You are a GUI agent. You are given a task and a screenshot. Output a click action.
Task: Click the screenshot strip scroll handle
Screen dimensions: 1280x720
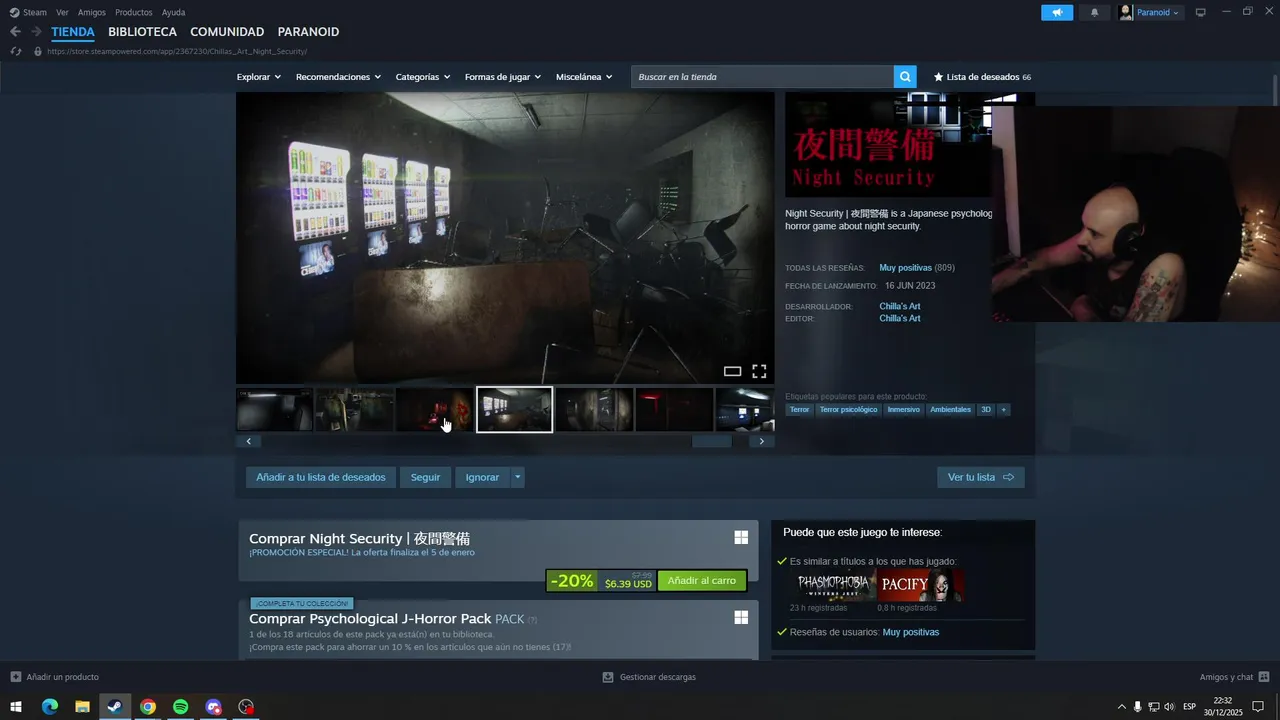coord(712,441)
